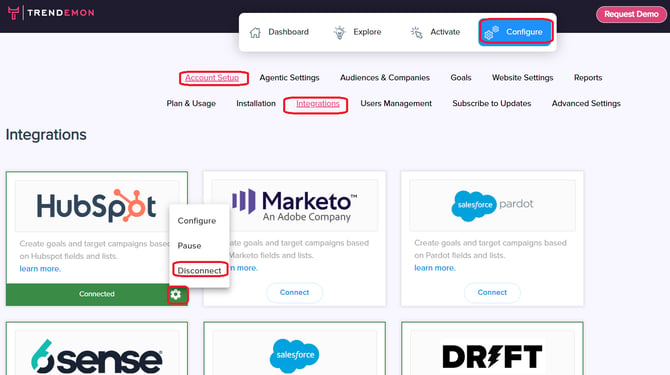Choose Pause in HubSpot menu
The image size is (670, 375).
point(189,246)
